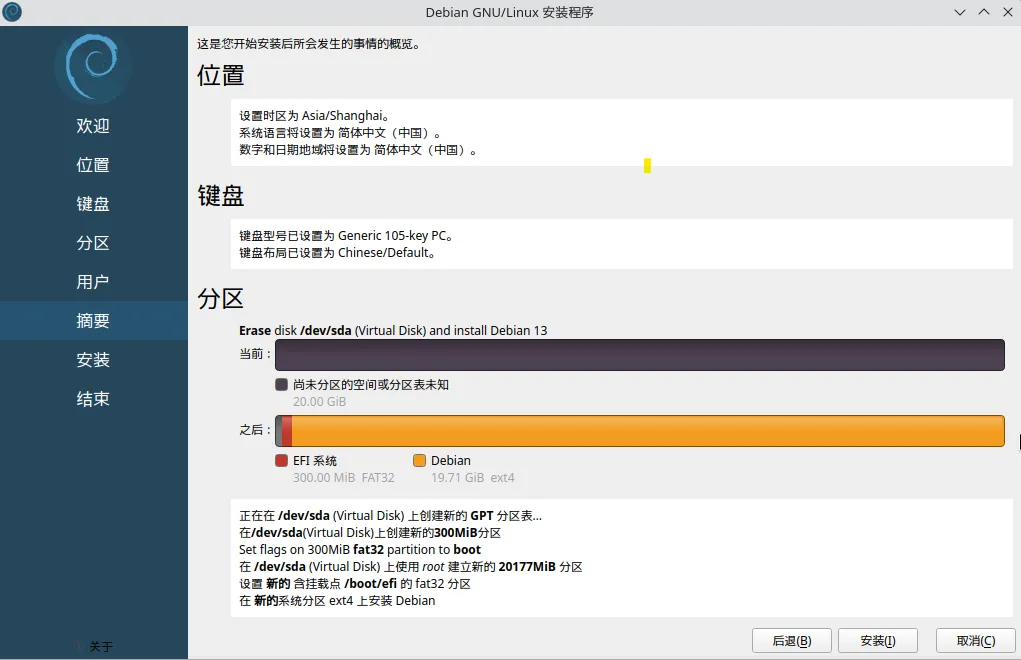Click the red EFI segment in the after bar
This screenshot has height=660, width=1021.
(x=287, y=431)
